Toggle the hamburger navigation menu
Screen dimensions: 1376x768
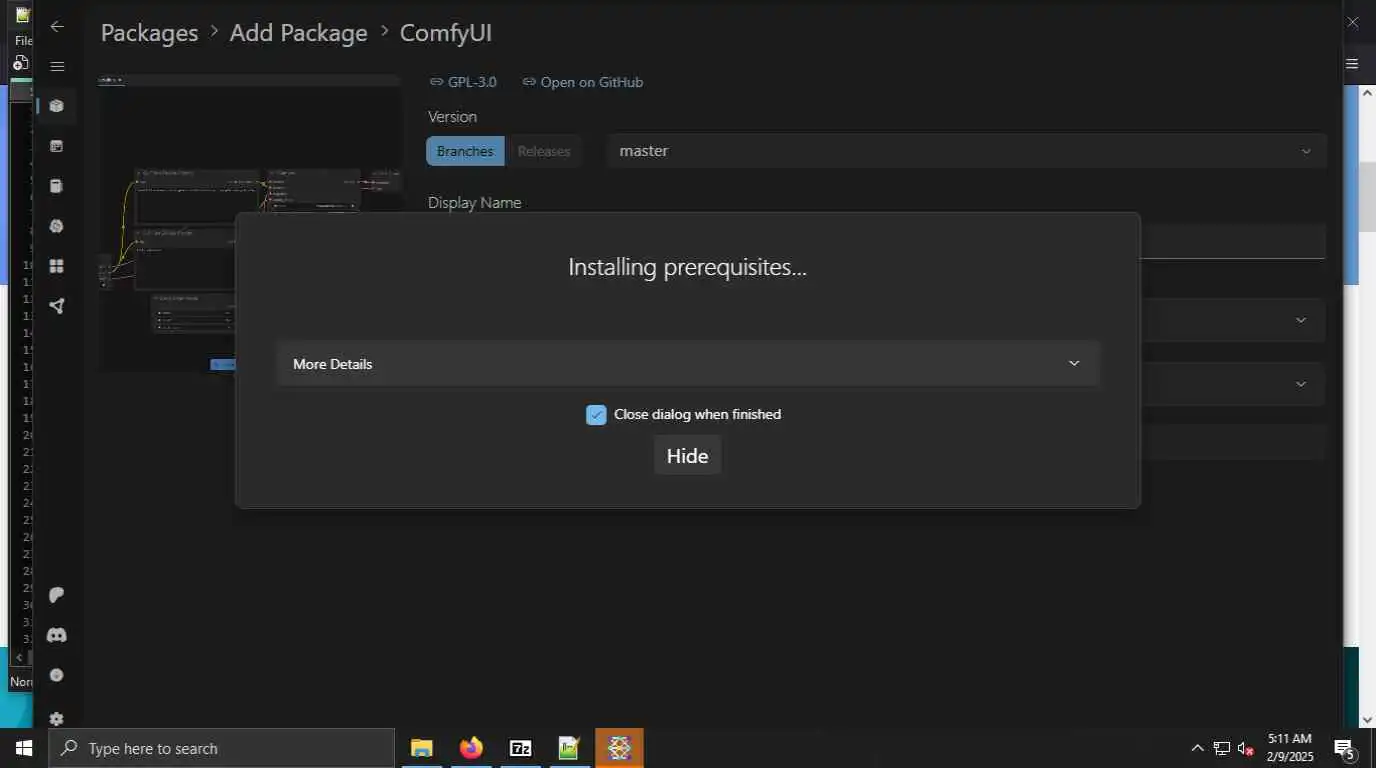tap(57, 66)
